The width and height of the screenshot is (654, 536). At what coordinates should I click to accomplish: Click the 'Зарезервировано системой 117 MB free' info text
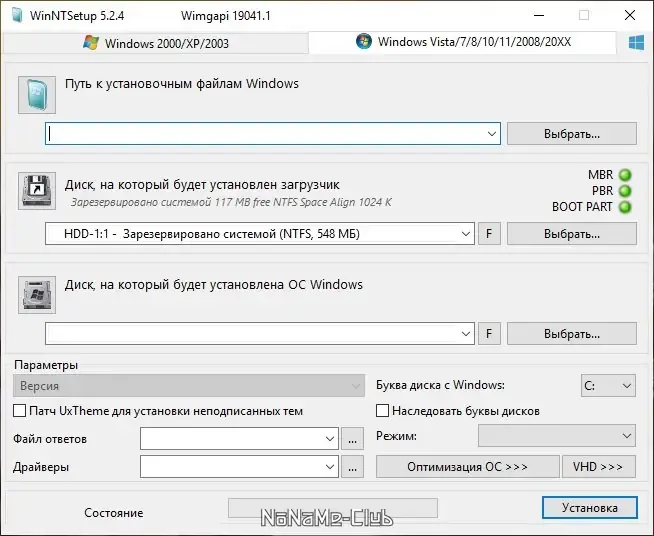pos(231,202)
